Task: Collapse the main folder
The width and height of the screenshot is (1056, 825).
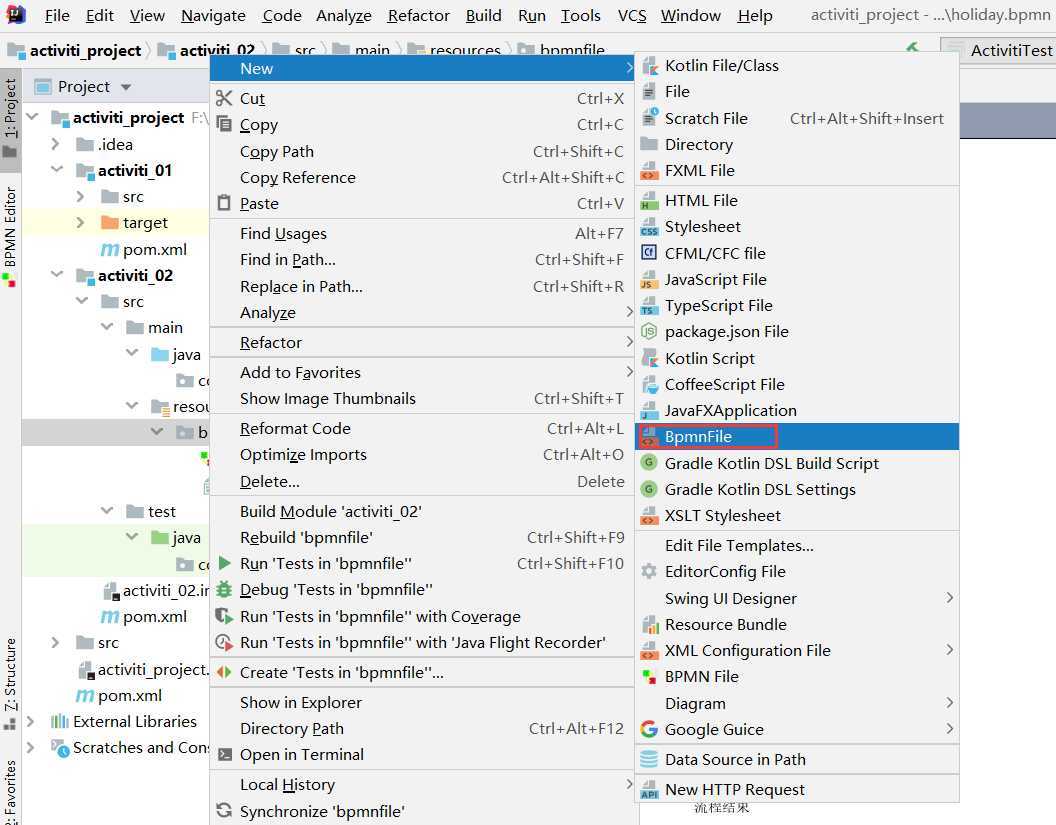Action: point(107,327)
